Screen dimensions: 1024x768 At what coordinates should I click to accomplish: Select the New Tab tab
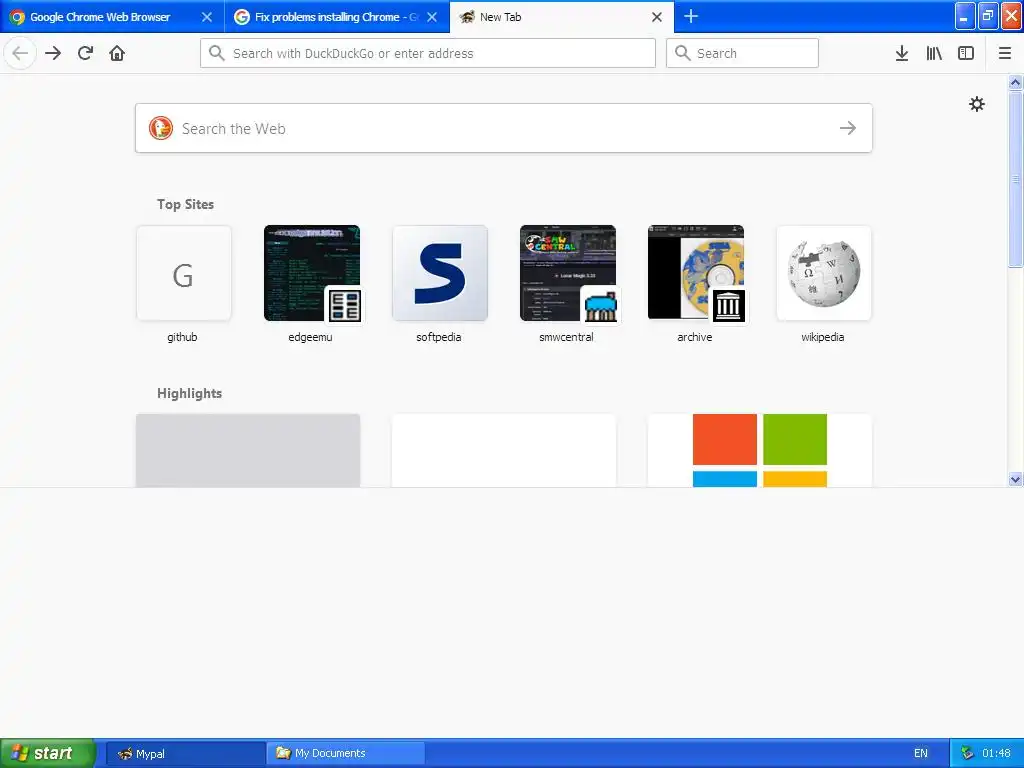coord(562,17)
